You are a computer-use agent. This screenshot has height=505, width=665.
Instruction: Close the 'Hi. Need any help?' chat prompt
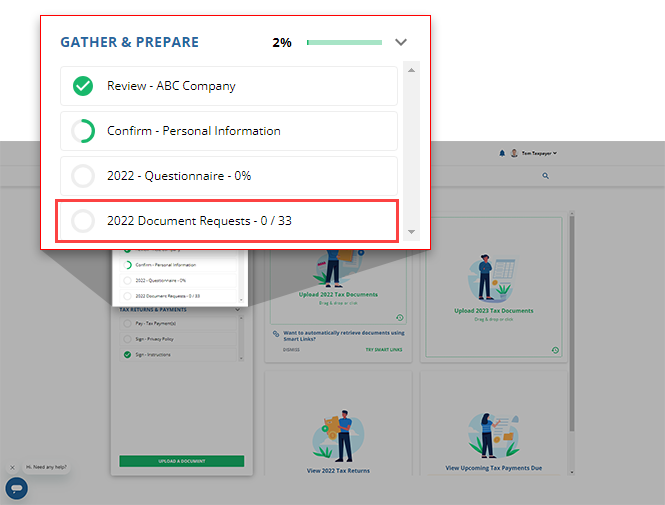(12, 467)
